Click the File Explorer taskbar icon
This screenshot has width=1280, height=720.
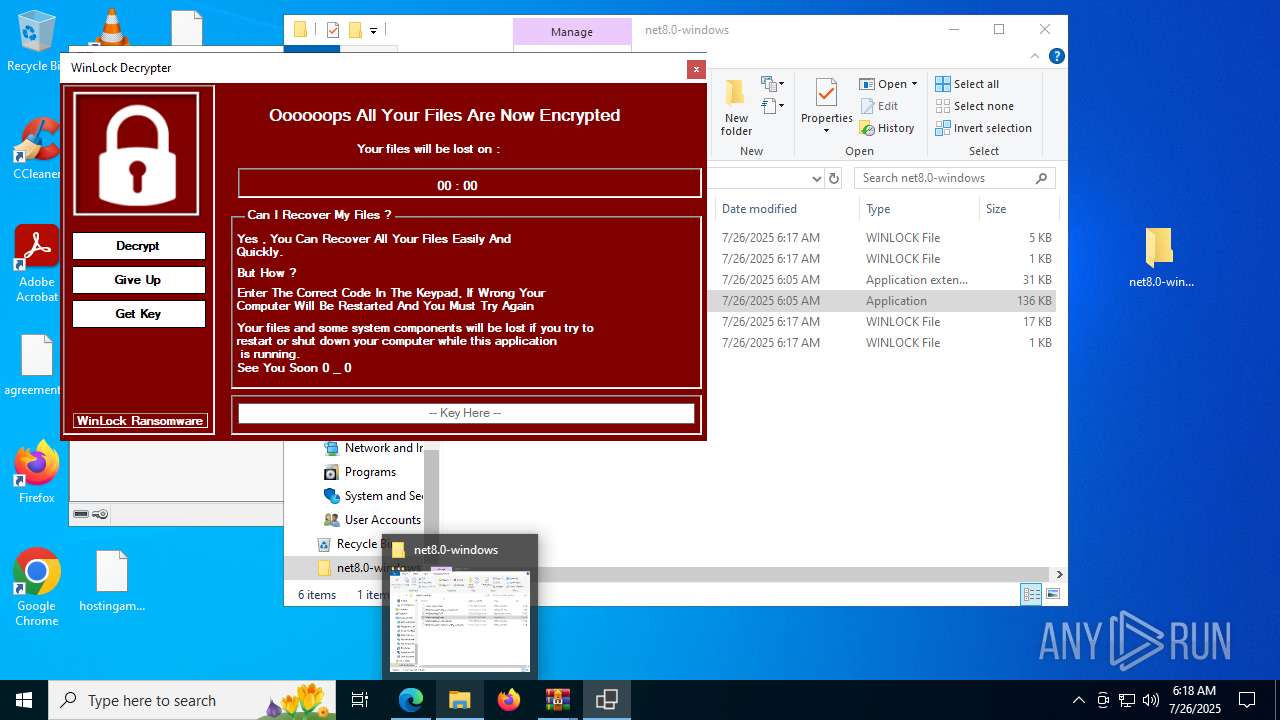click(459, 700)
